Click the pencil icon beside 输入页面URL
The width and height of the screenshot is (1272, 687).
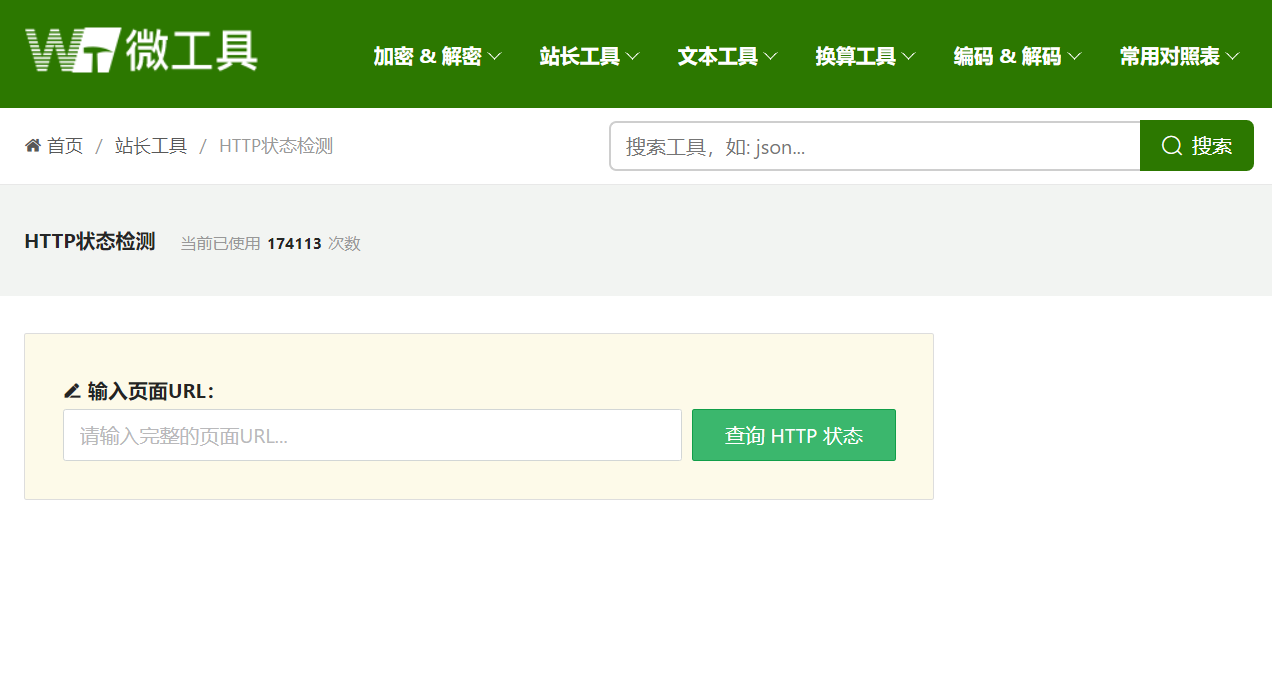pyautogui.click(x=72, y=391)
